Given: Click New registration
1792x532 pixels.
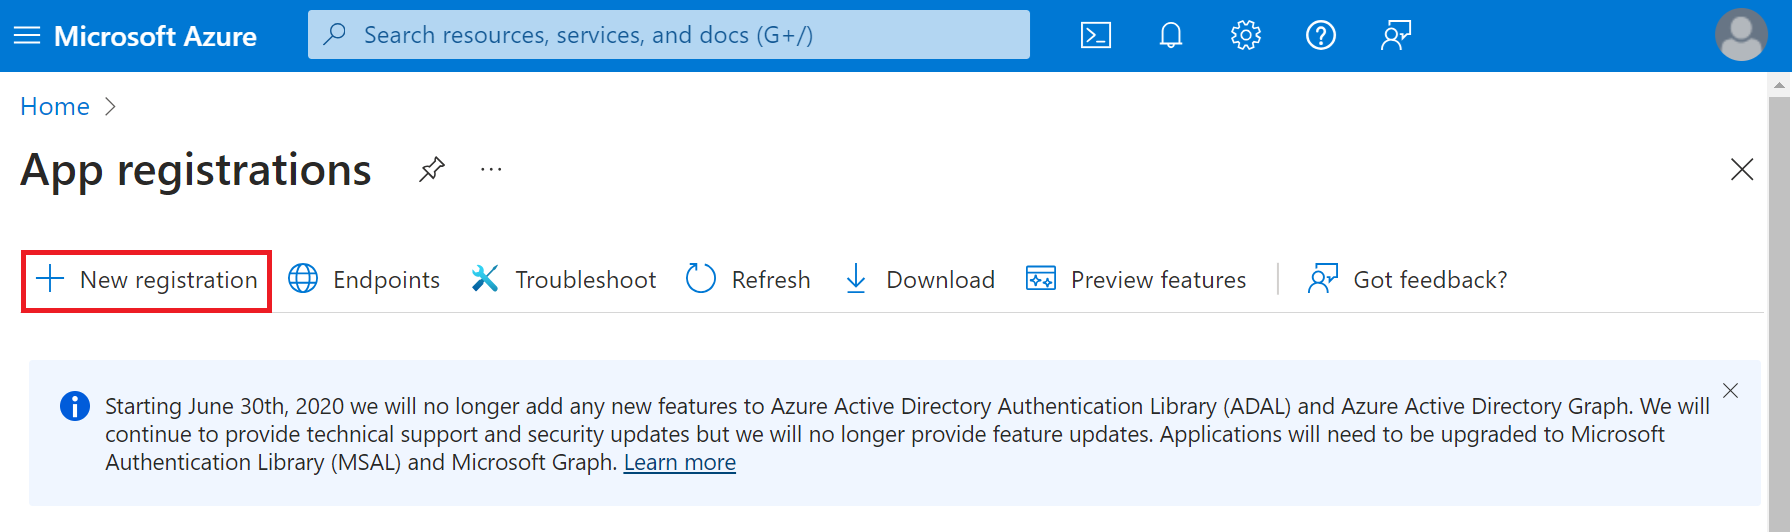Looking at the screenshot, I should 147,280.
